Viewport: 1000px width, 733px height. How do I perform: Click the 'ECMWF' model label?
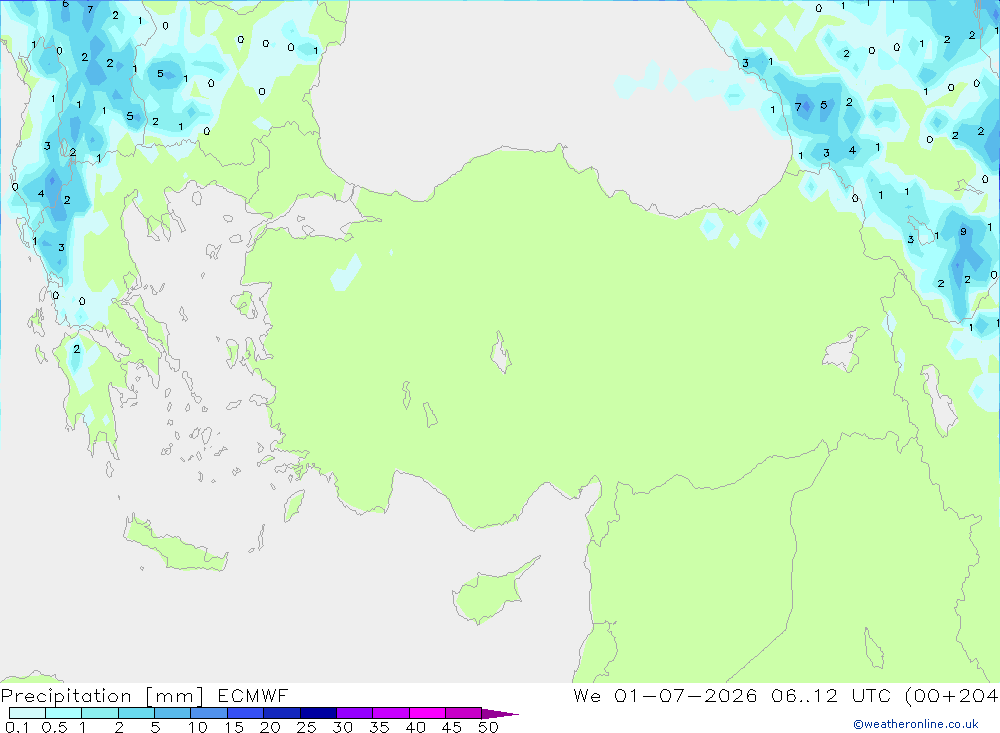[253, 695]
